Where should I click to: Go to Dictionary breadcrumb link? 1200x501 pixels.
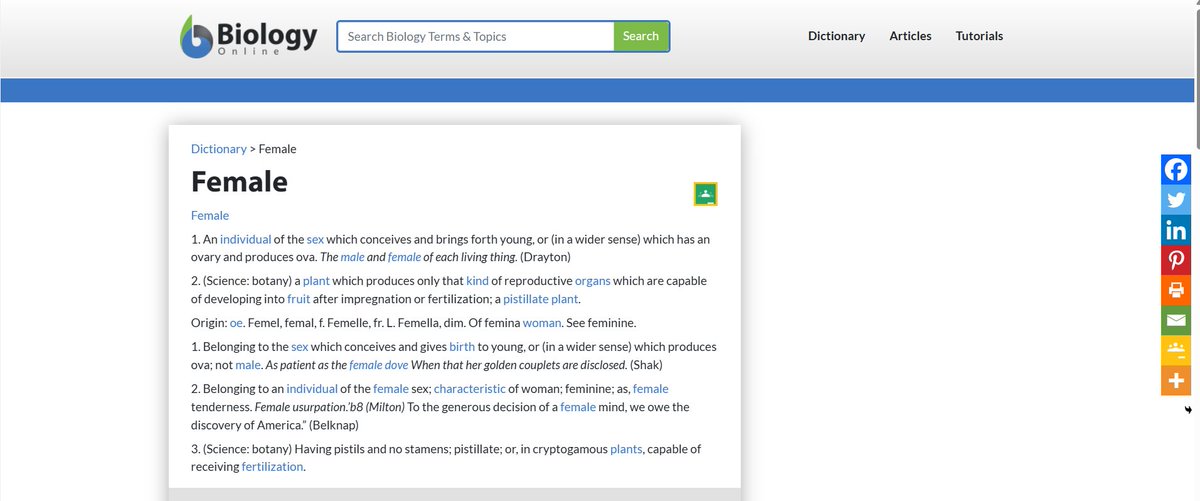tap(218, 149)
